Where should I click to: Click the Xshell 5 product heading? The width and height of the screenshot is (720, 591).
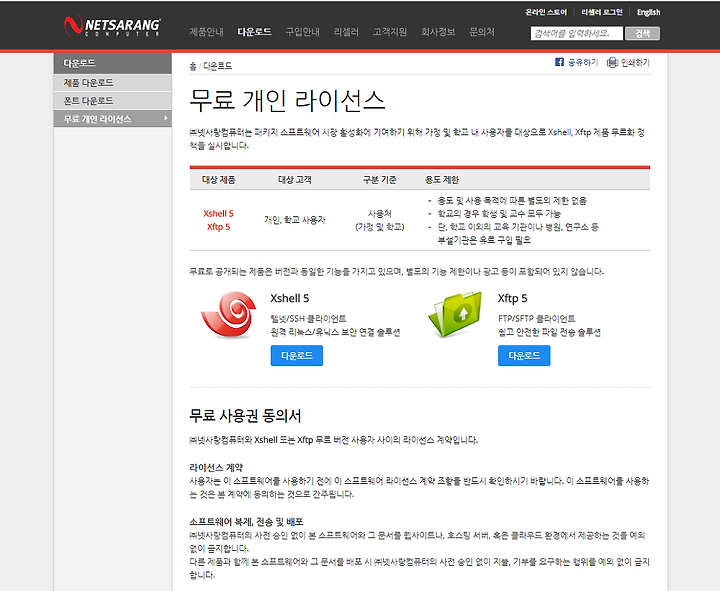click(x=290, y=298)
